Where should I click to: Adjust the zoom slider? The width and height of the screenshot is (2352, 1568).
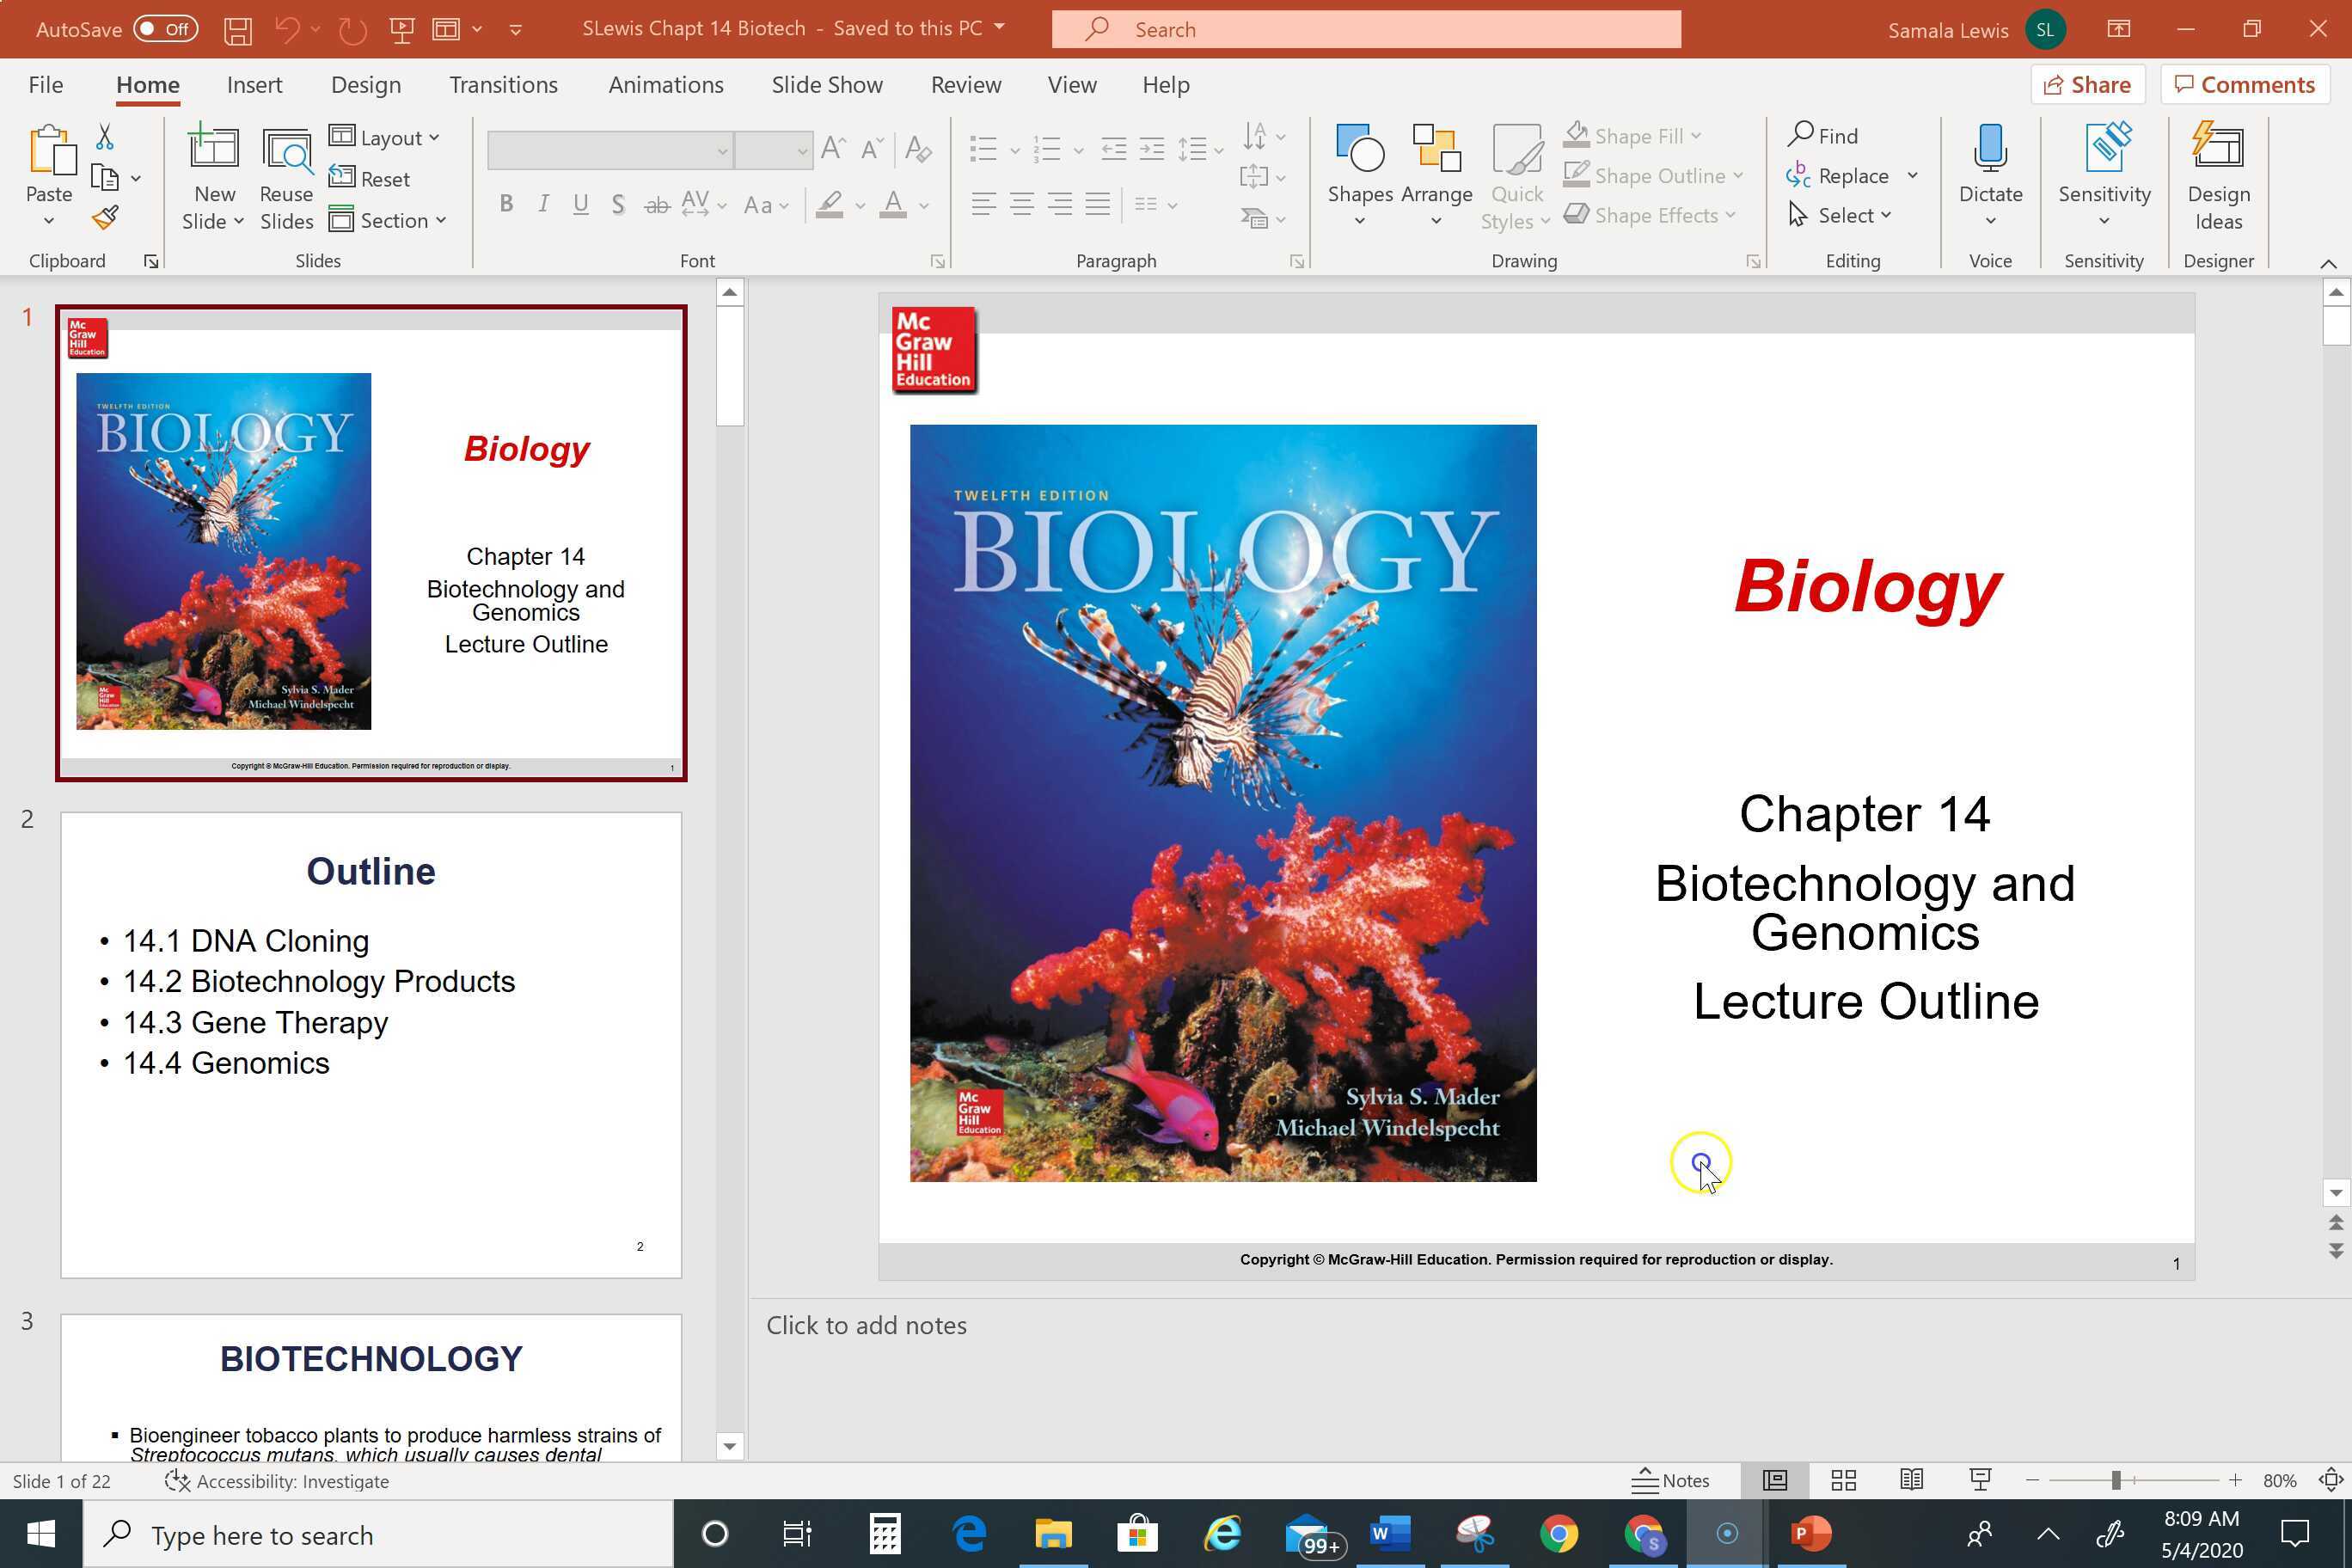click(2119, 1481)
